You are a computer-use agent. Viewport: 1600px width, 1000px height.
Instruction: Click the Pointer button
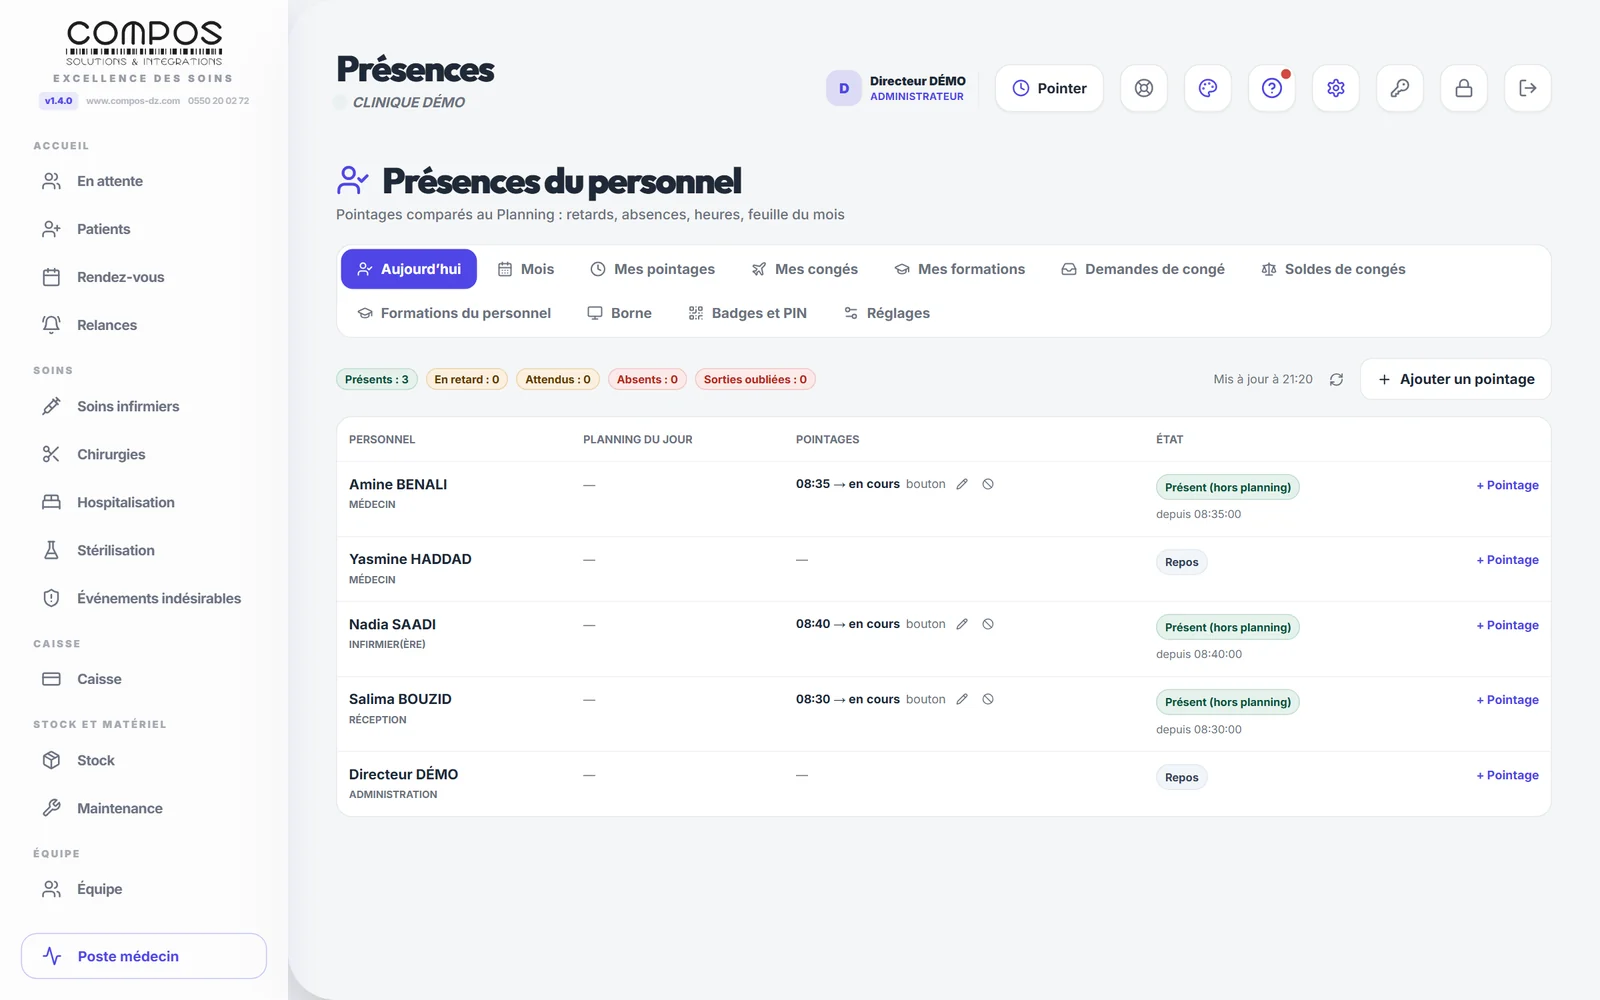1049,88
